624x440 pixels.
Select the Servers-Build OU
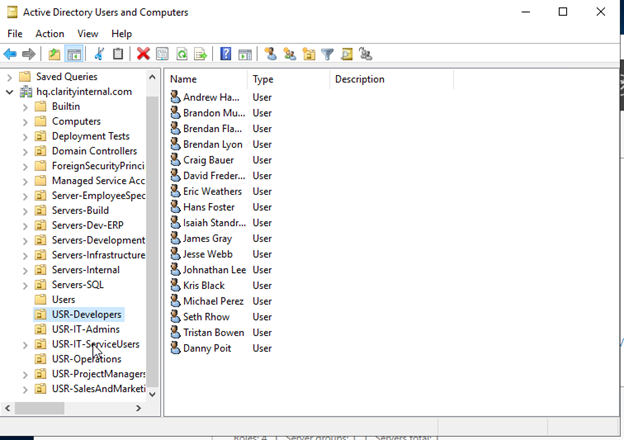[x=80, y=210]
